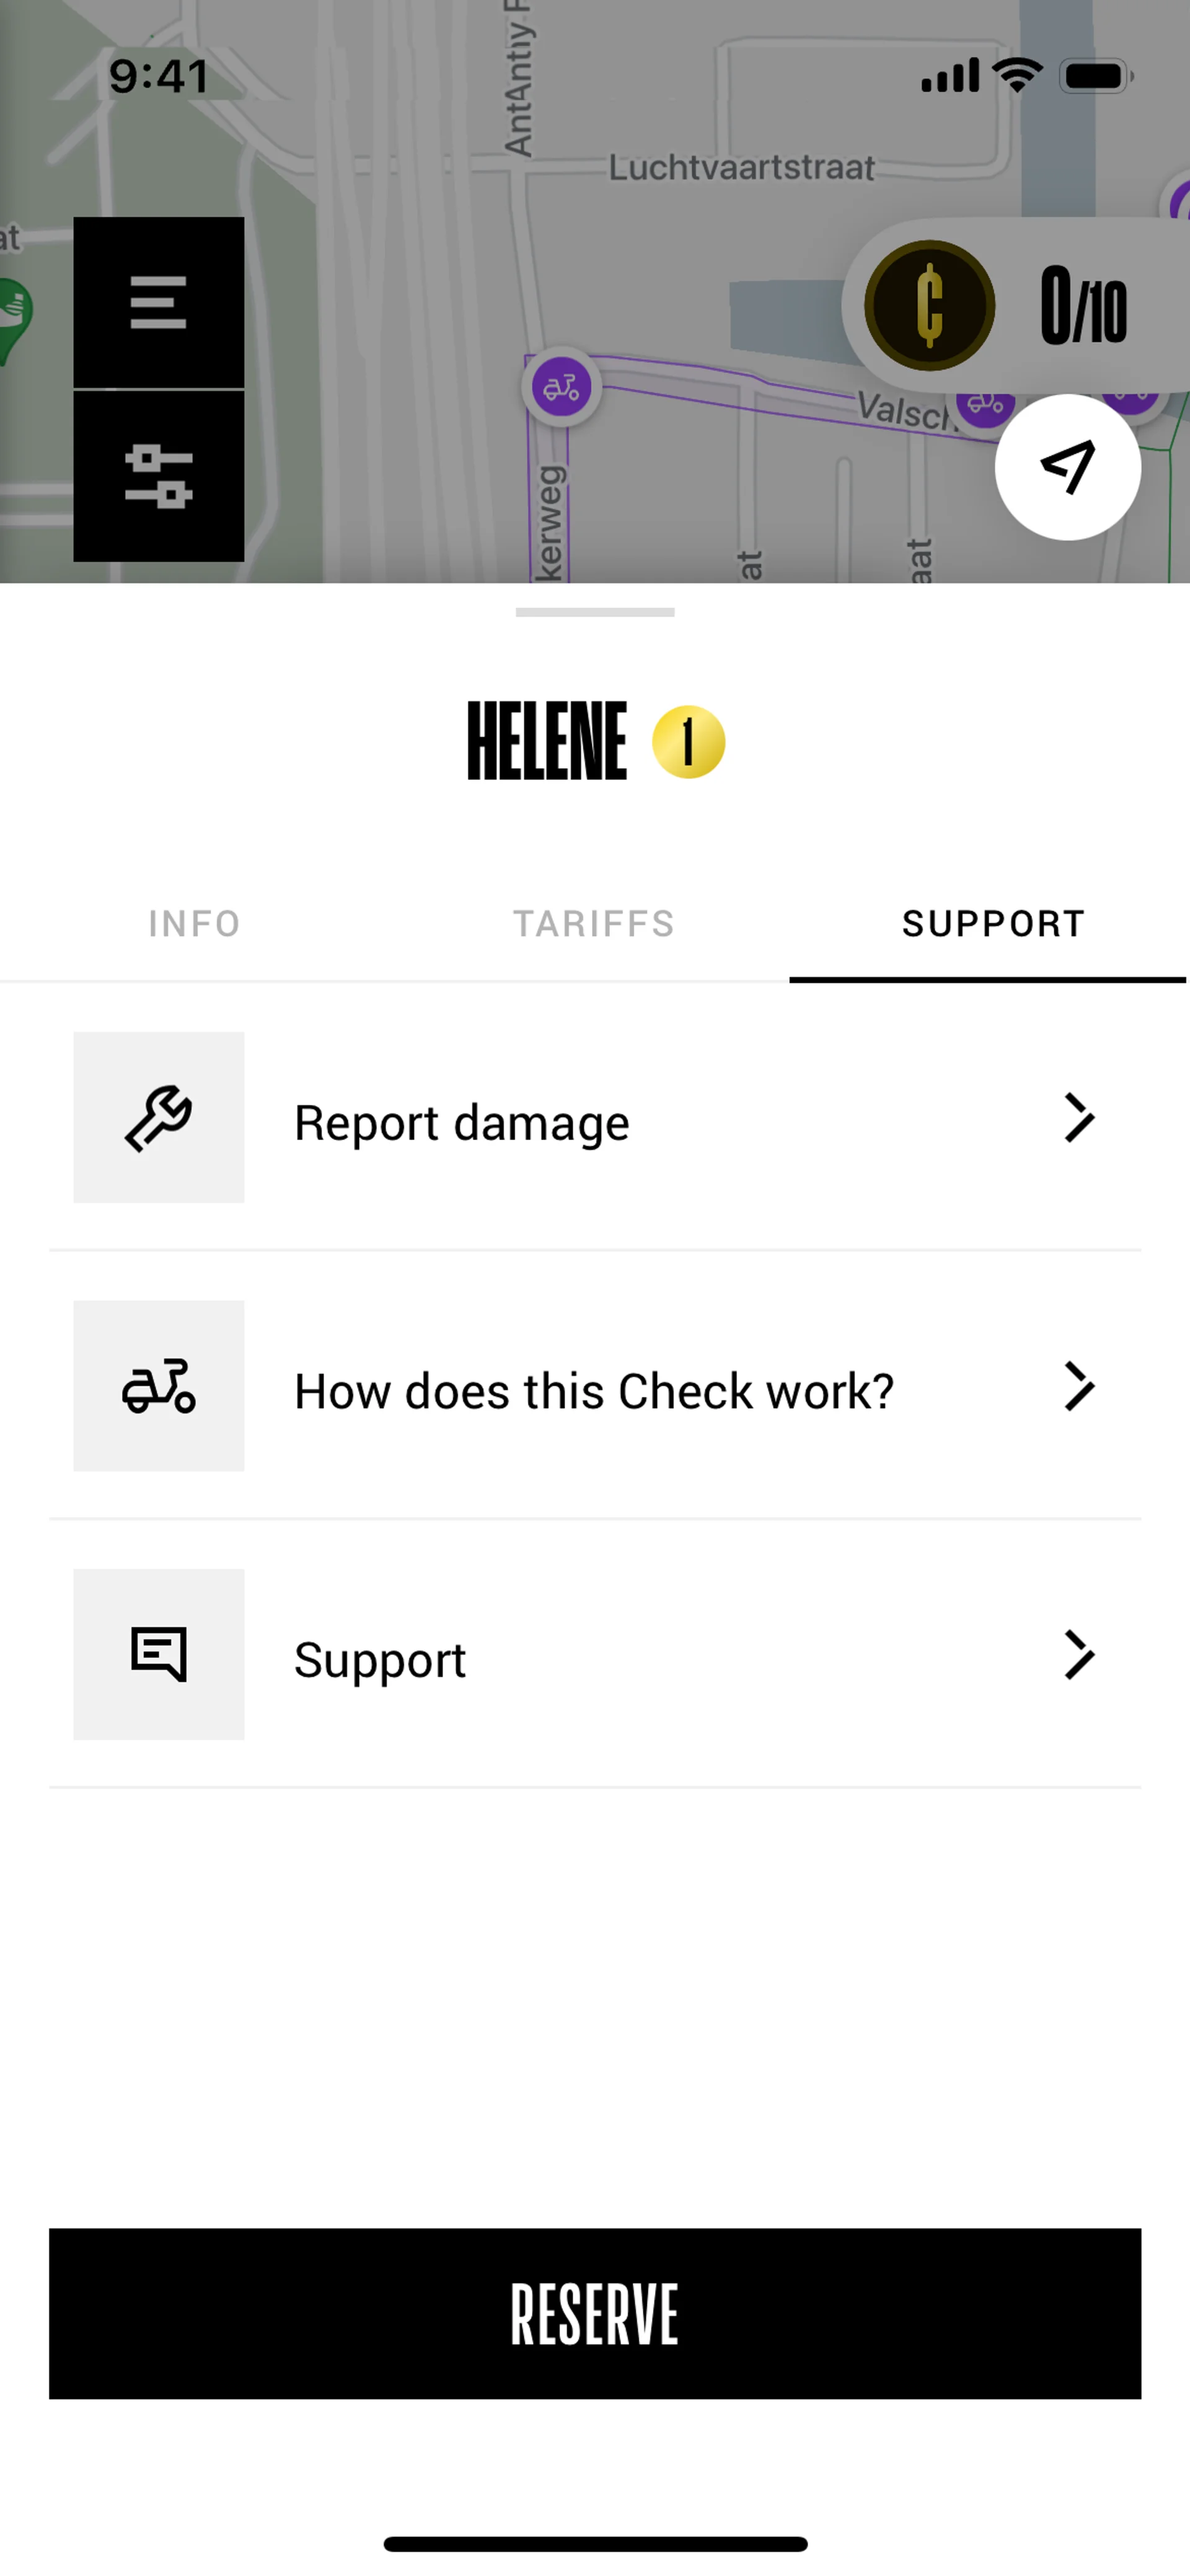Tap the HELENE scooter name heading
This screenshot has width=1190, height=2576.
point(547,741)
